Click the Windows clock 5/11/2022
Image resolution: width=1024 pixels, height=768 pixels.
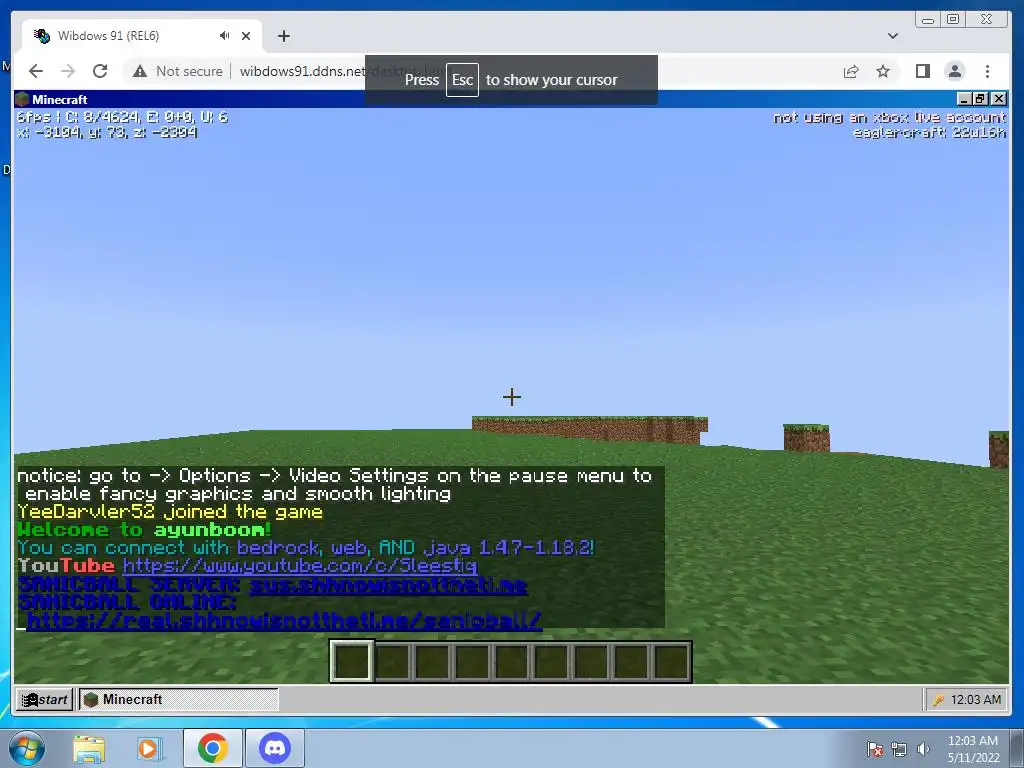point(974,749)
